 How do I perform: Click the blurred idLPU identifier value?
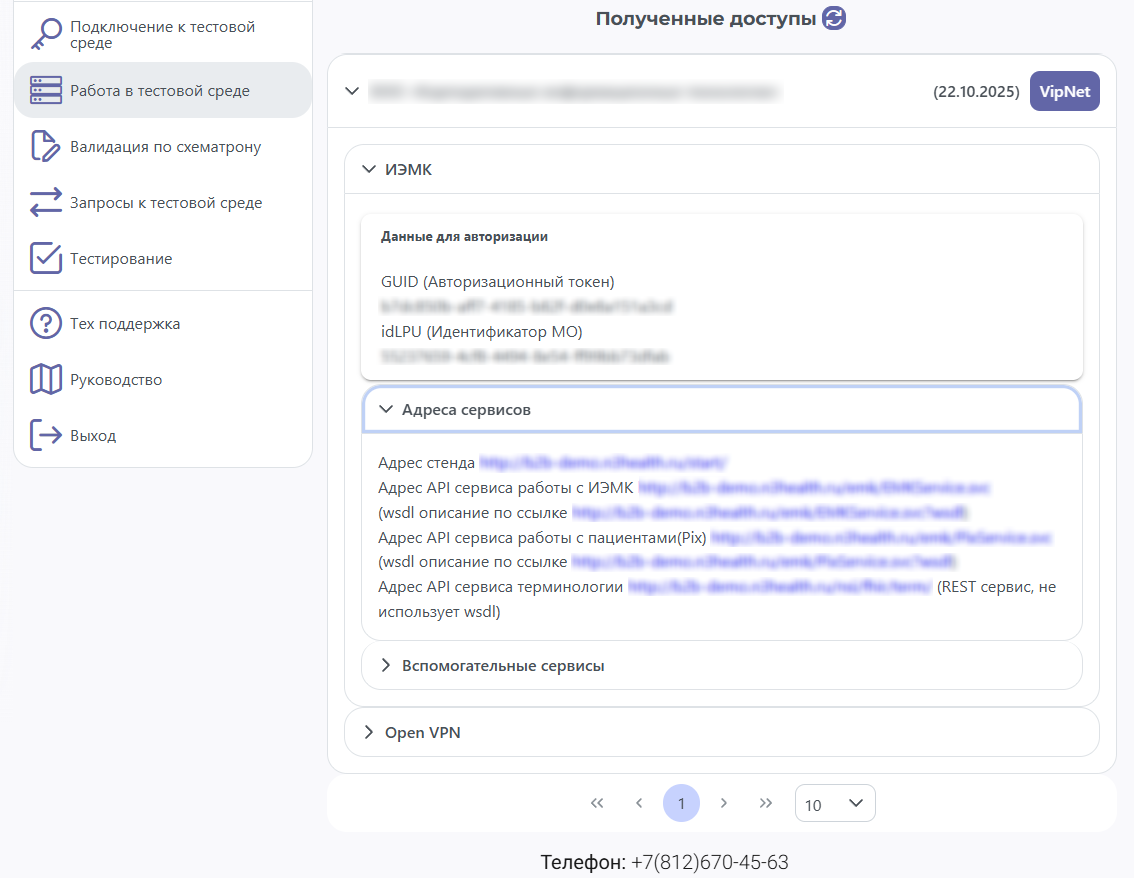click(525, 356)
